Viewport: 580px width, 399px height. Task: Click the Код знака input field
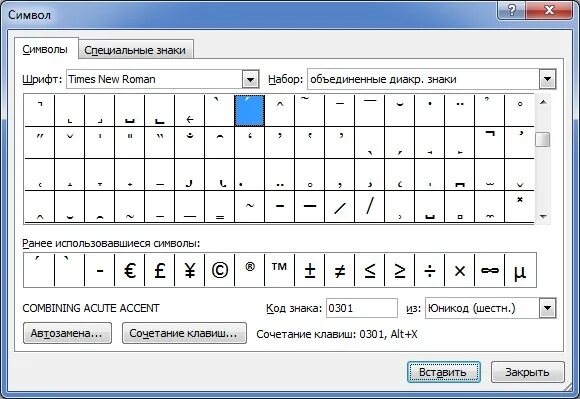(361, 308)
